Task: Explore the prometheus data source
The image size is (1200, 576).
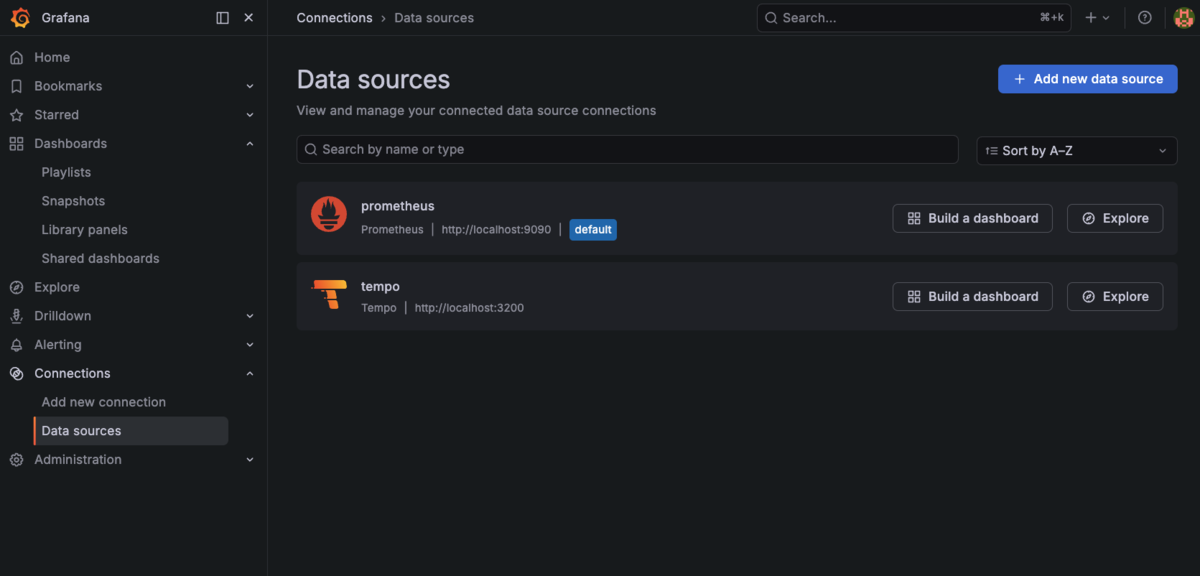Action: tap(1115, 218)
